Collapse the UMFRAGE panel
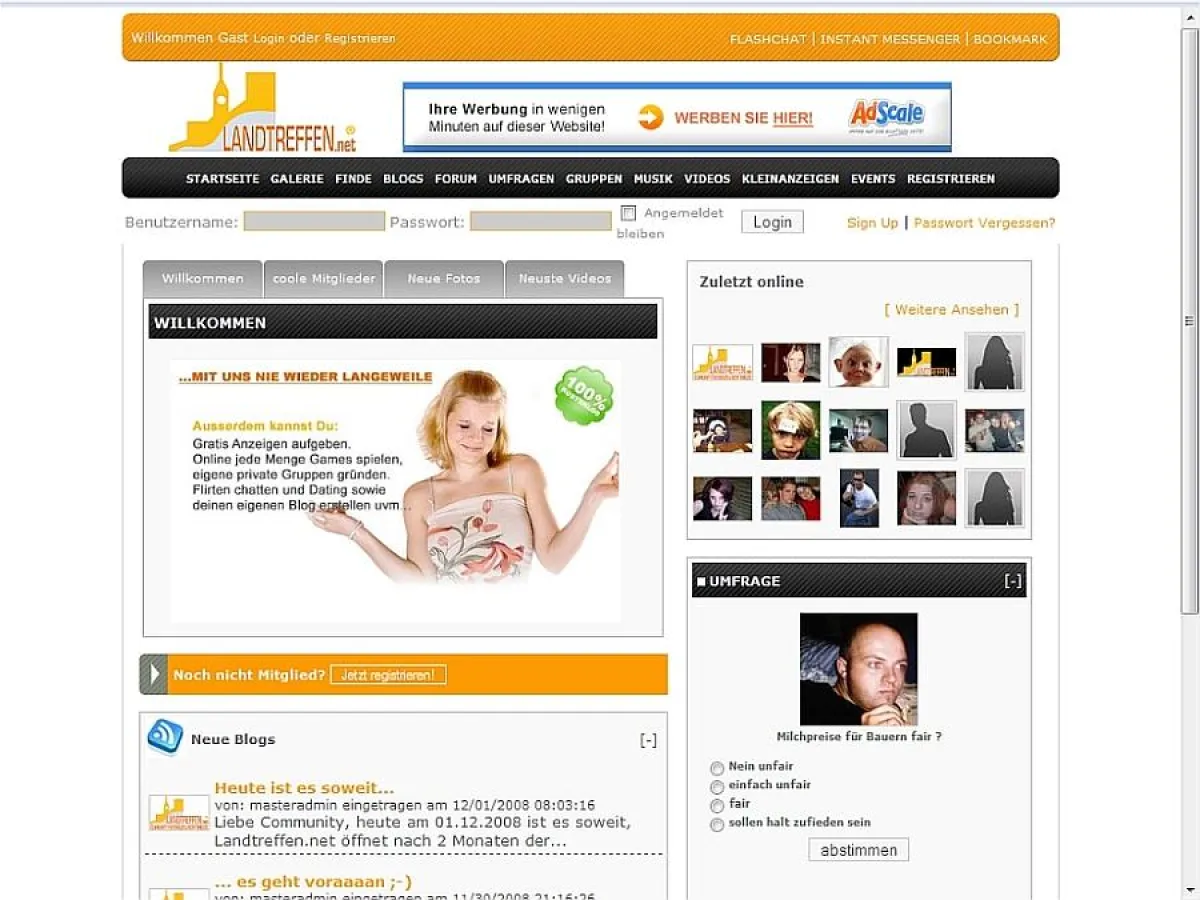 pyautogui.click(x=1014, y=578)
